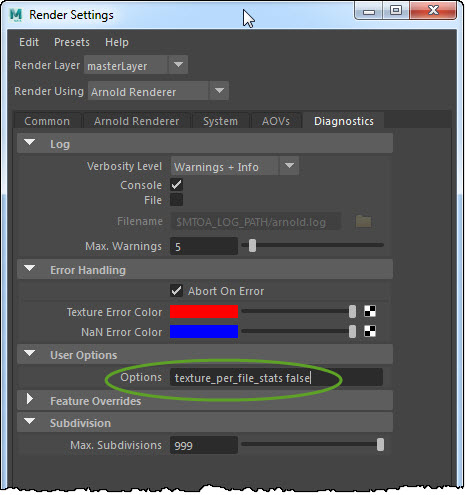This screenshot has height=495, width=467.
Task: Open the Edit menu
Action: pos(29,42)
